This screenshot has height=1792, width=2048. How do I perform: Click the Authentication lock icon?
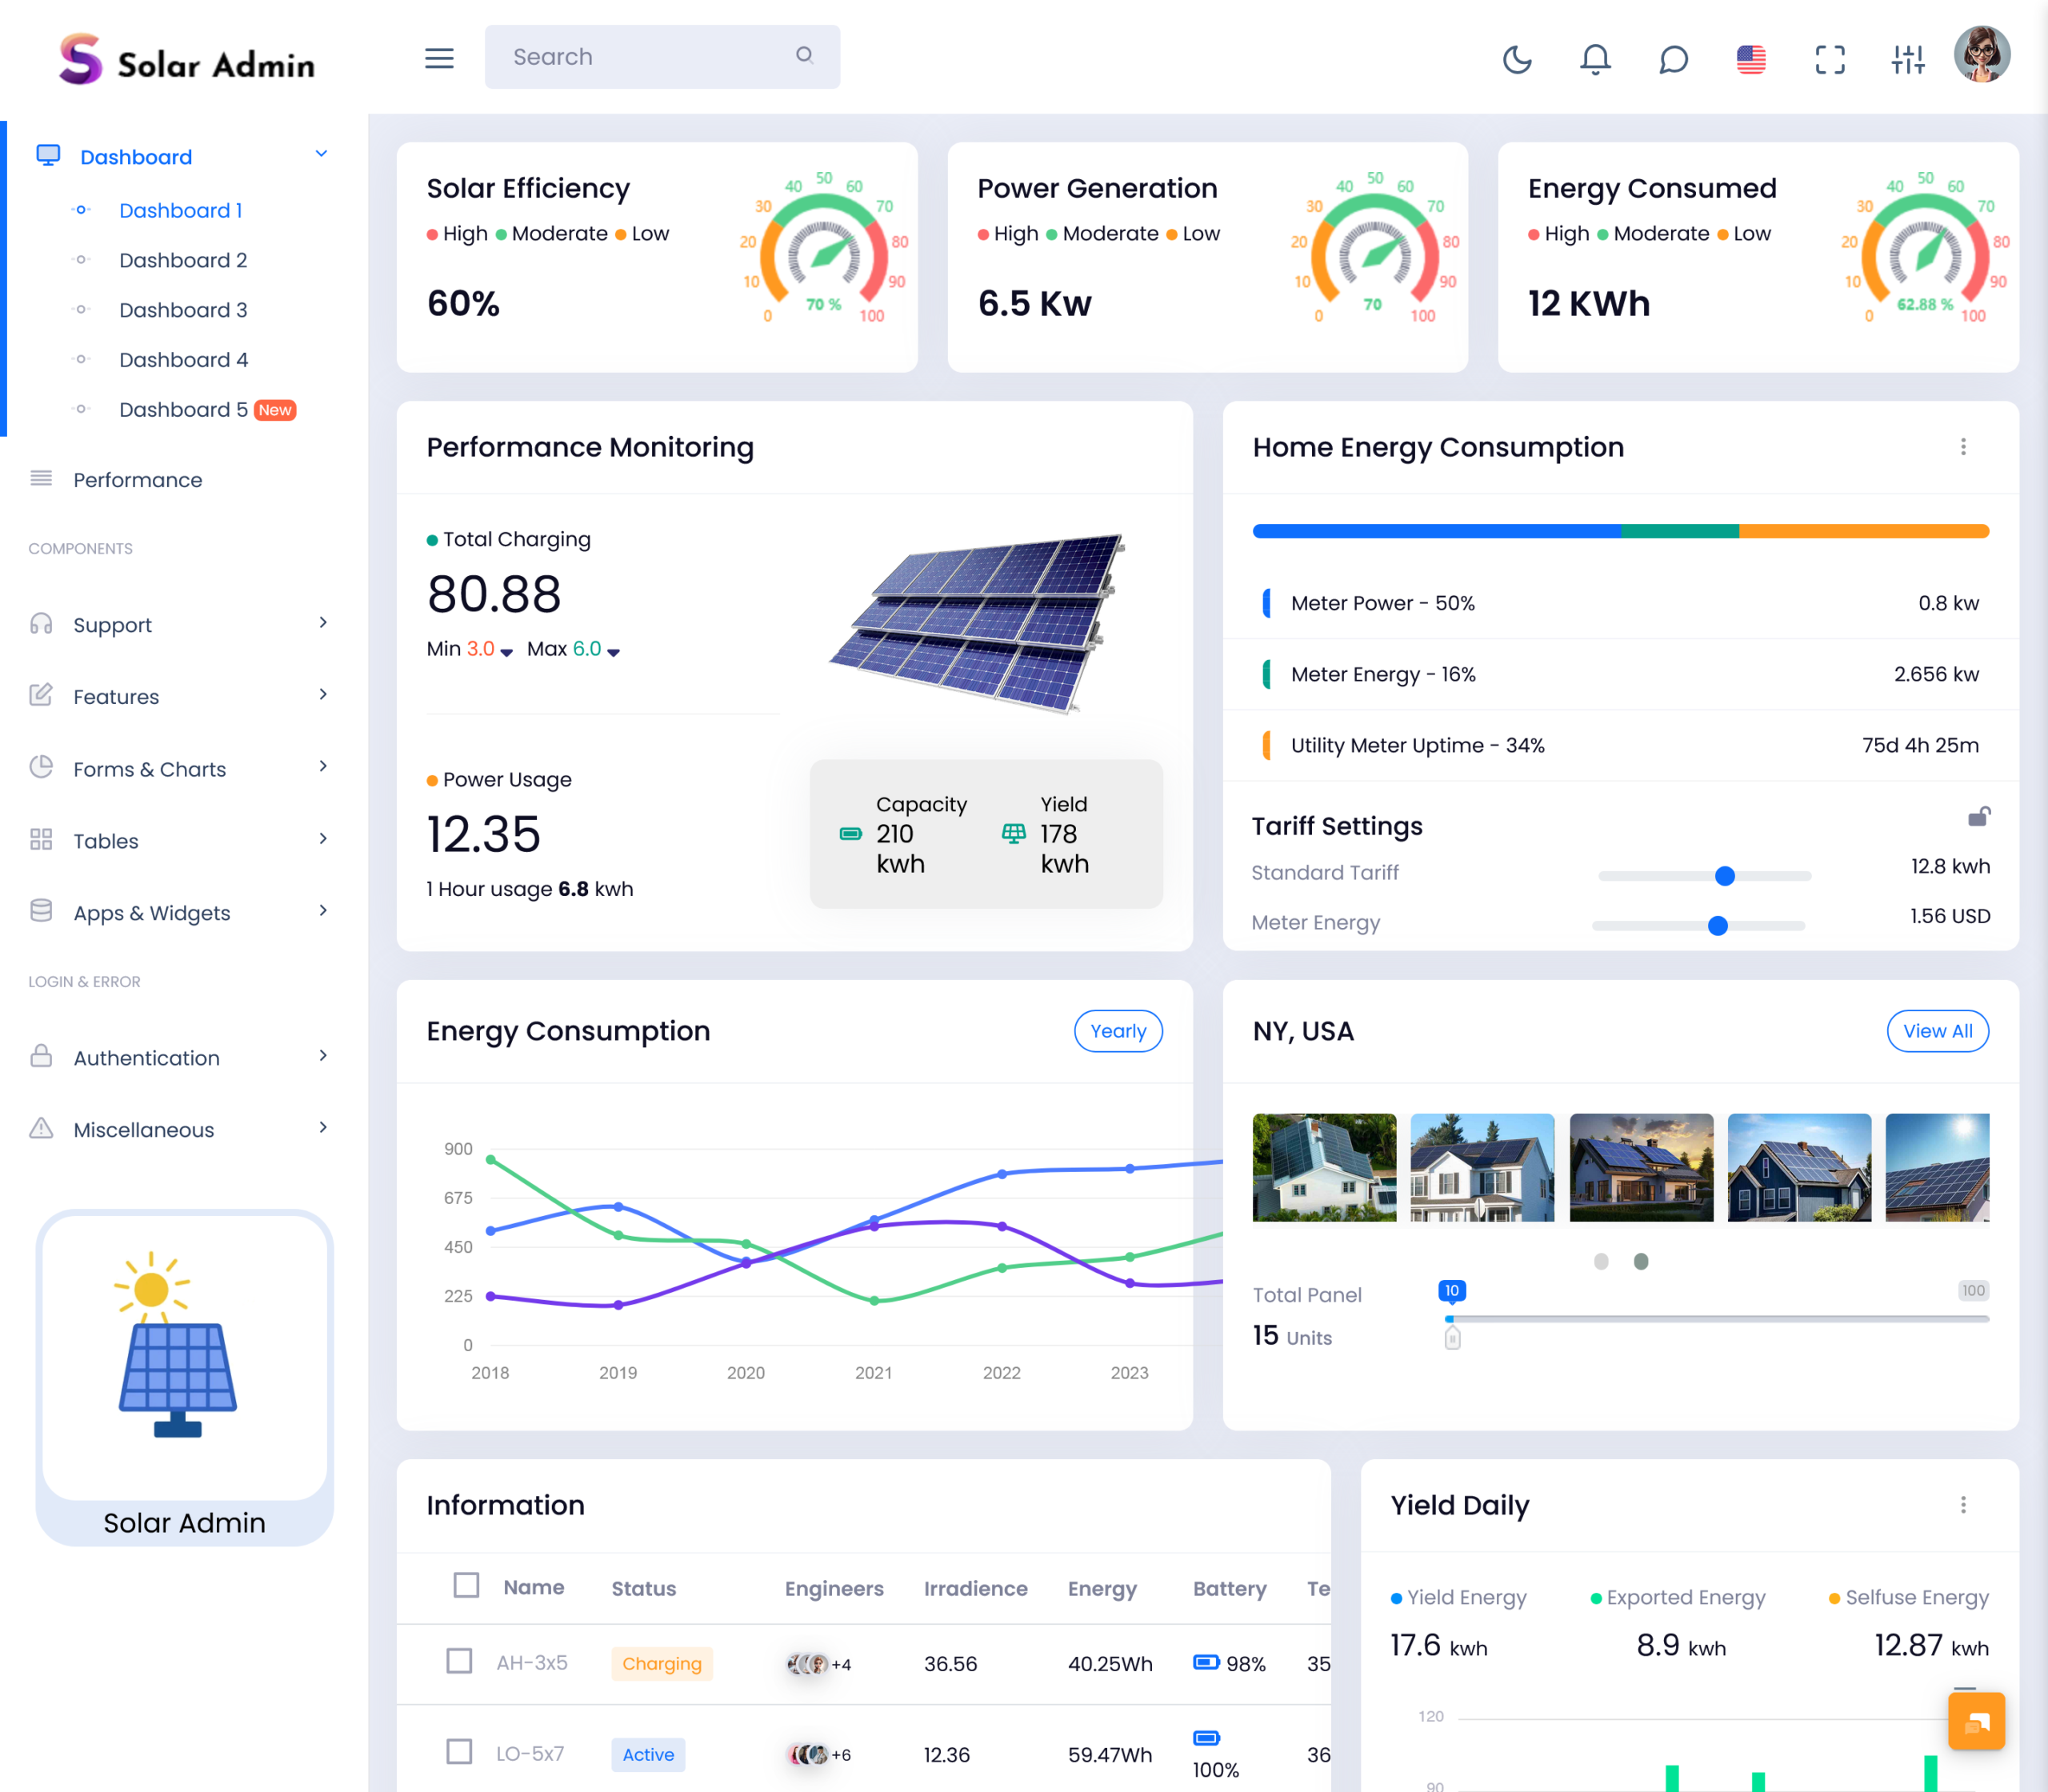[x=41, y=1056]
